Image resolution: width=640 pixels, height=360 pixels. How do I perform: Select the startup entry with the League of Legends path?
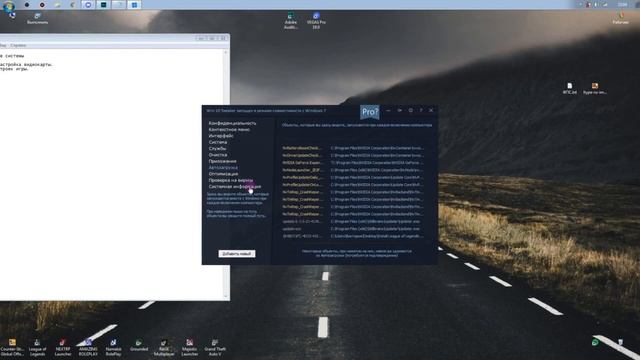353,236
